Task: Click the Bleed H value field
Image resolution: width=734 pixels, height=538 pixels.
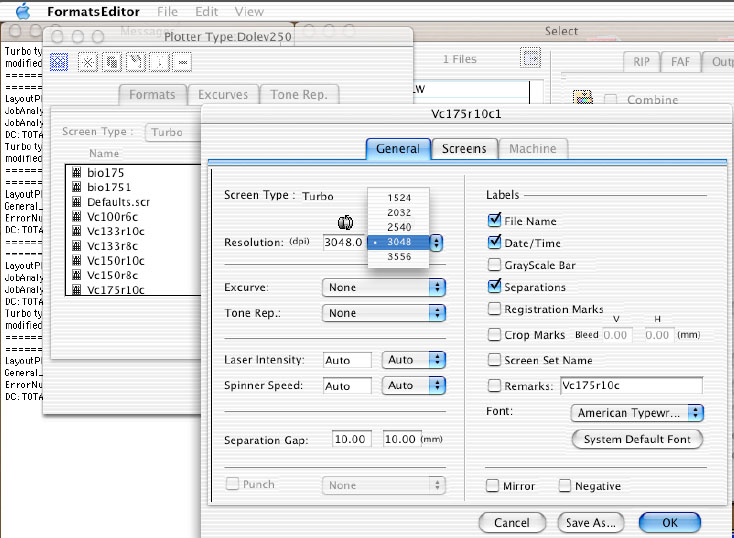Action: pos(658,335)
